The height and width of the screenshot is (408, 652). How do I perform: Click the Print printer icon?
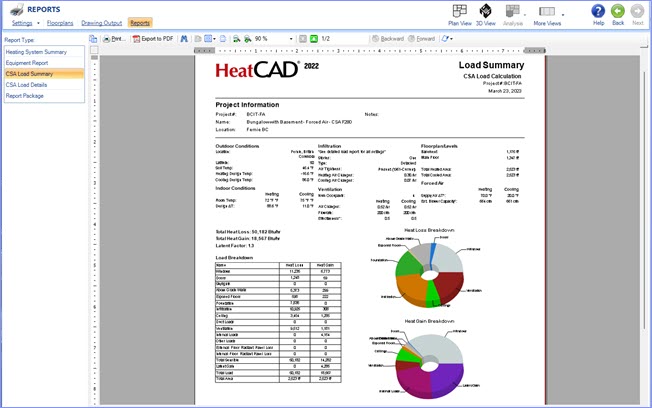[106, 39]
